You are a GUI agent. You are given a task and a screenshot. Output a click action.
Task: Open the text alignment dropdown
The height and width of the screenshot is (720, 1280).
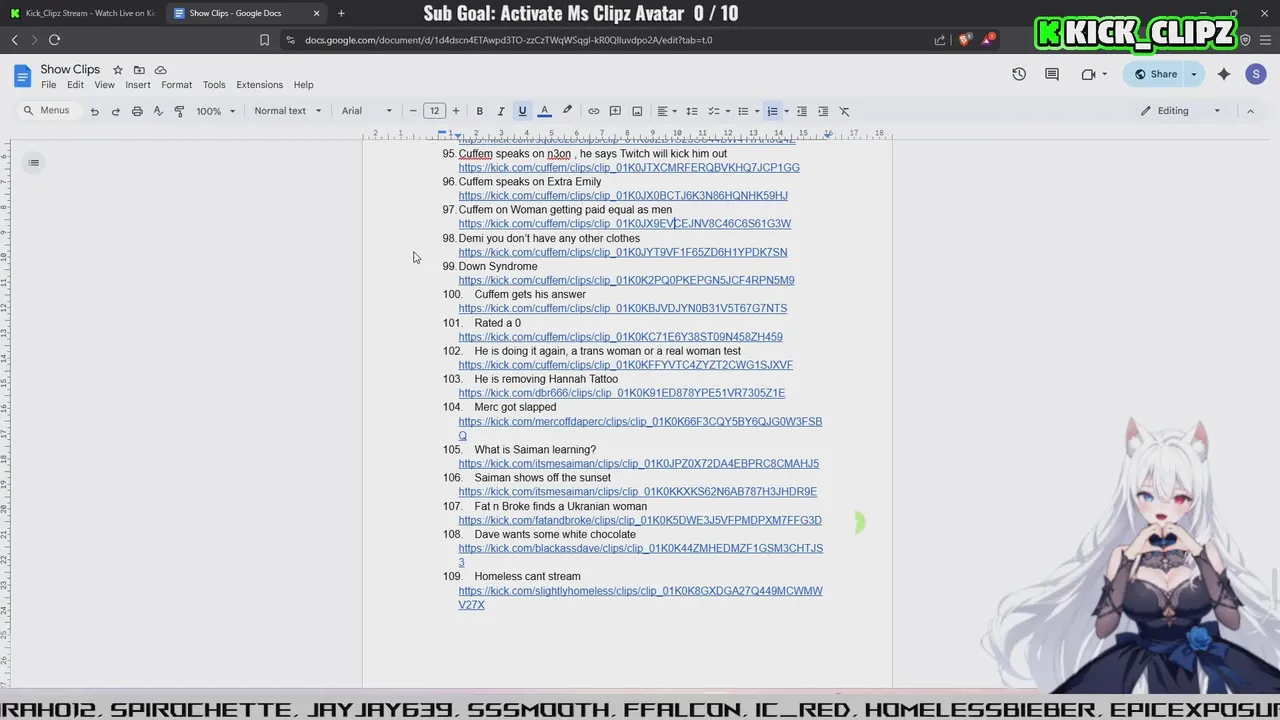tap(666, 111)
